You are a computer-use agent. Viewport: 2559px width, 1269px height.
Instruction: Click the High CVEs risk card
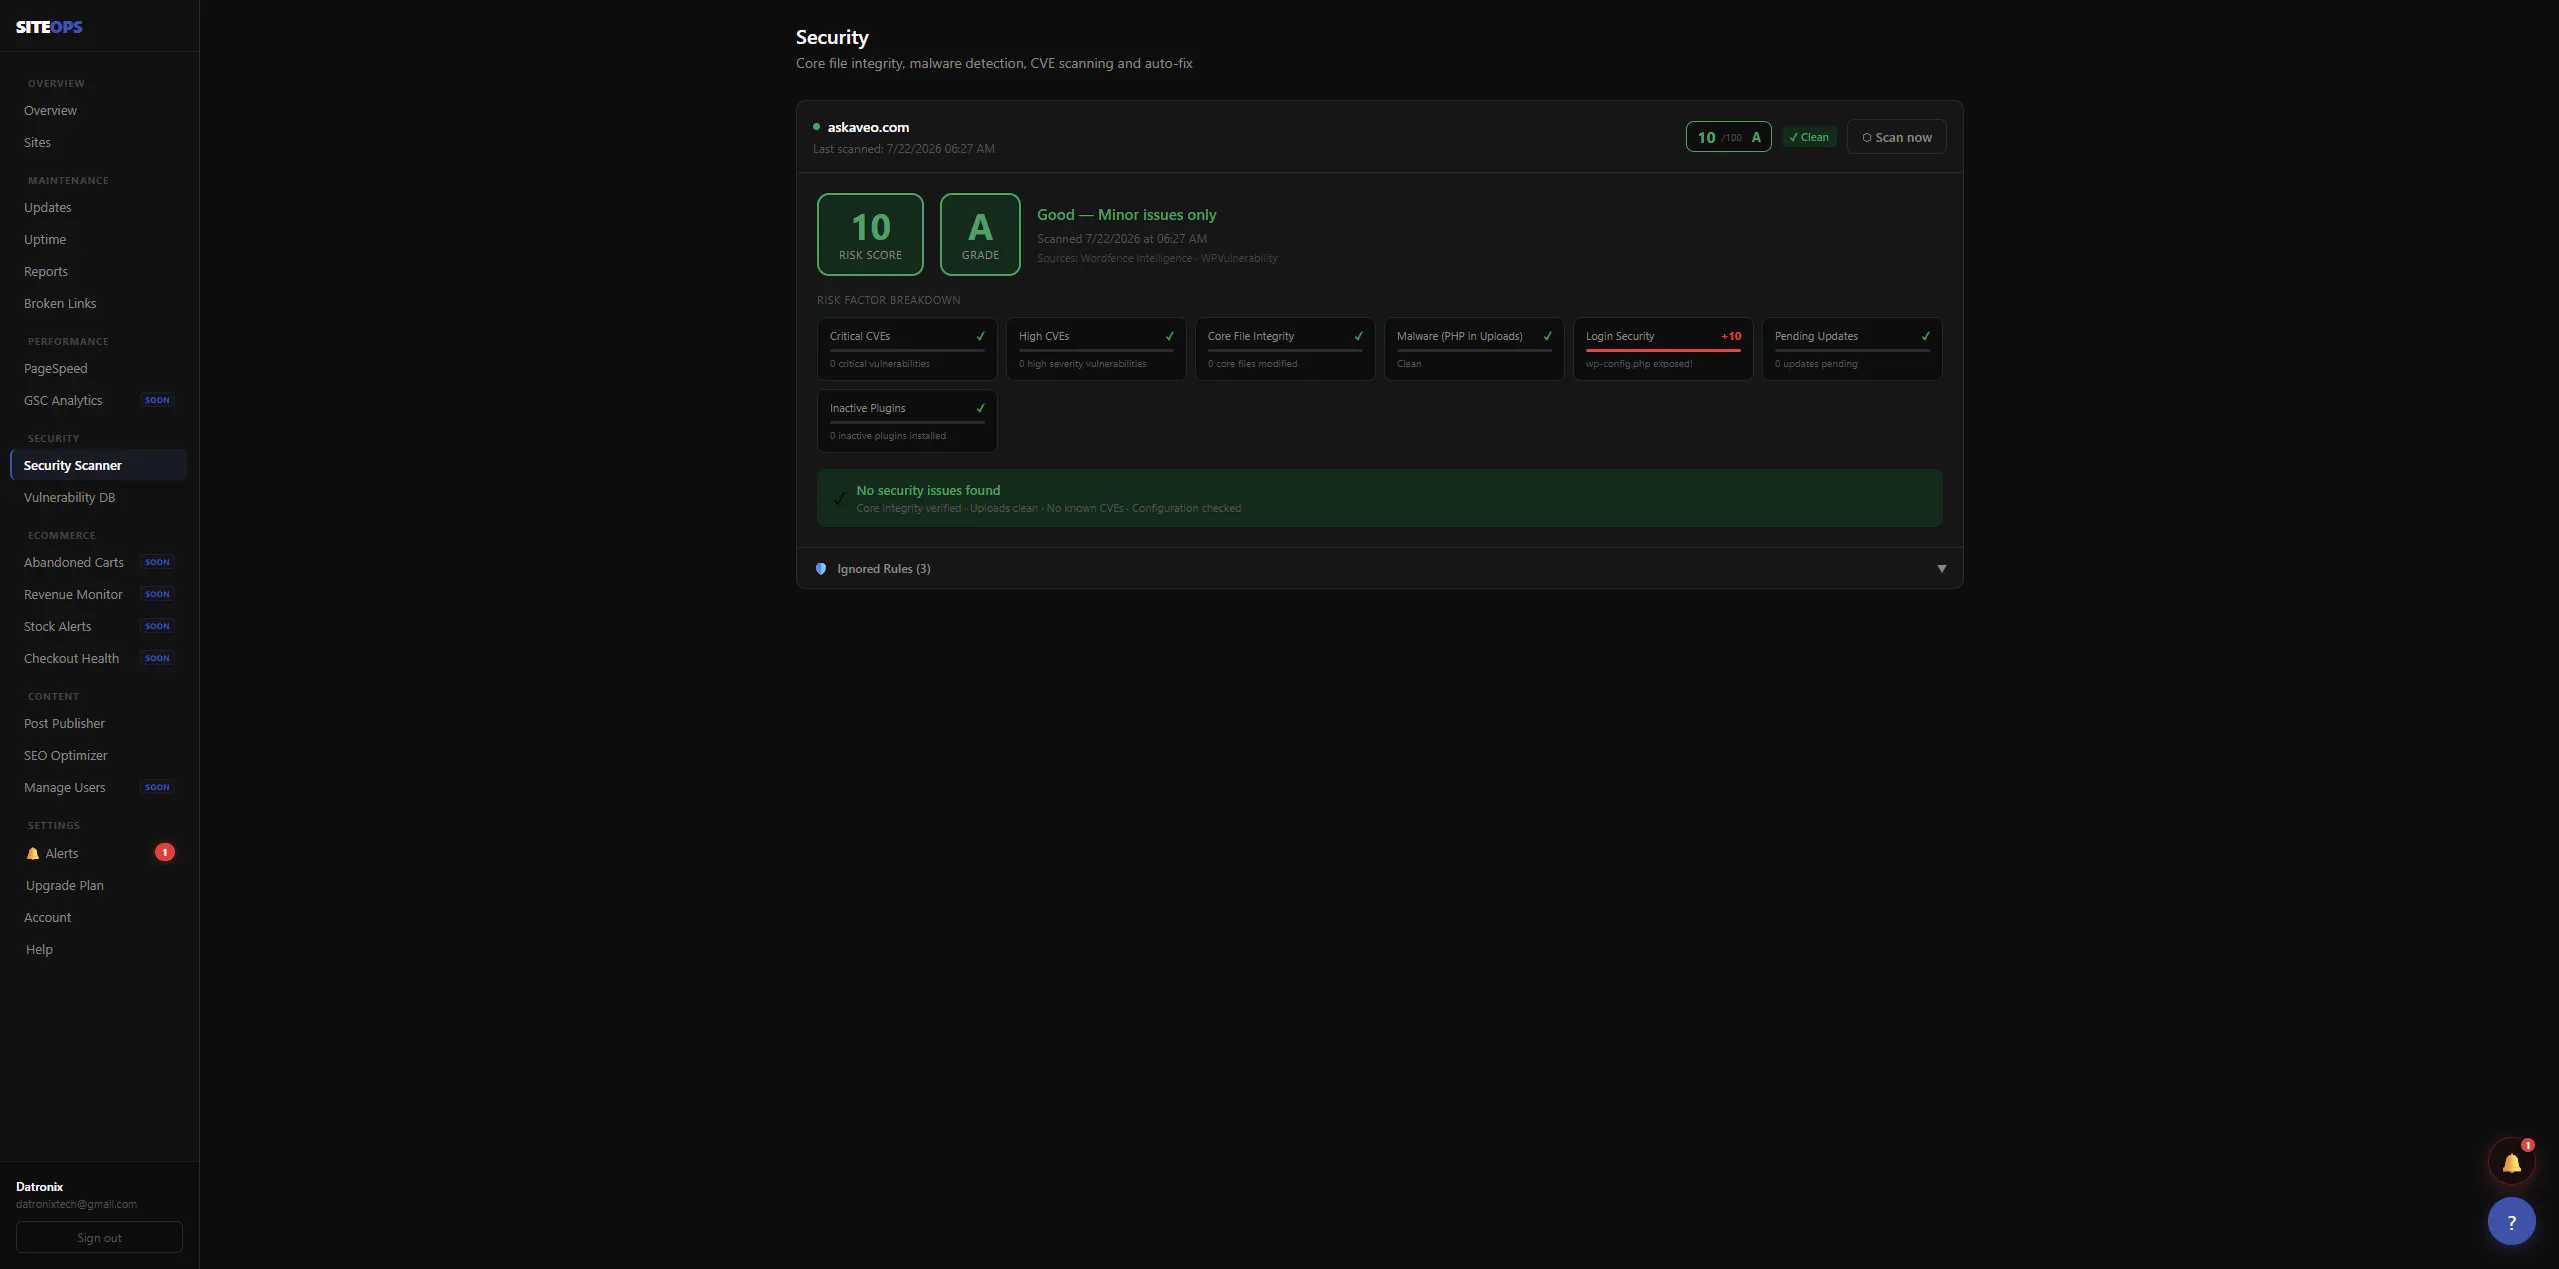pyautogui.click(x=1096, y=349)
